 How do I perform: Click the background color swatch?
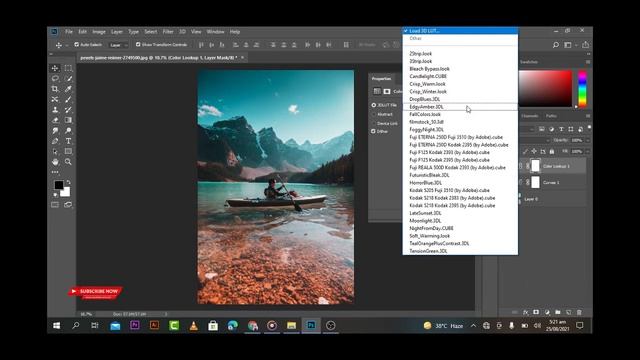point(66,192)
